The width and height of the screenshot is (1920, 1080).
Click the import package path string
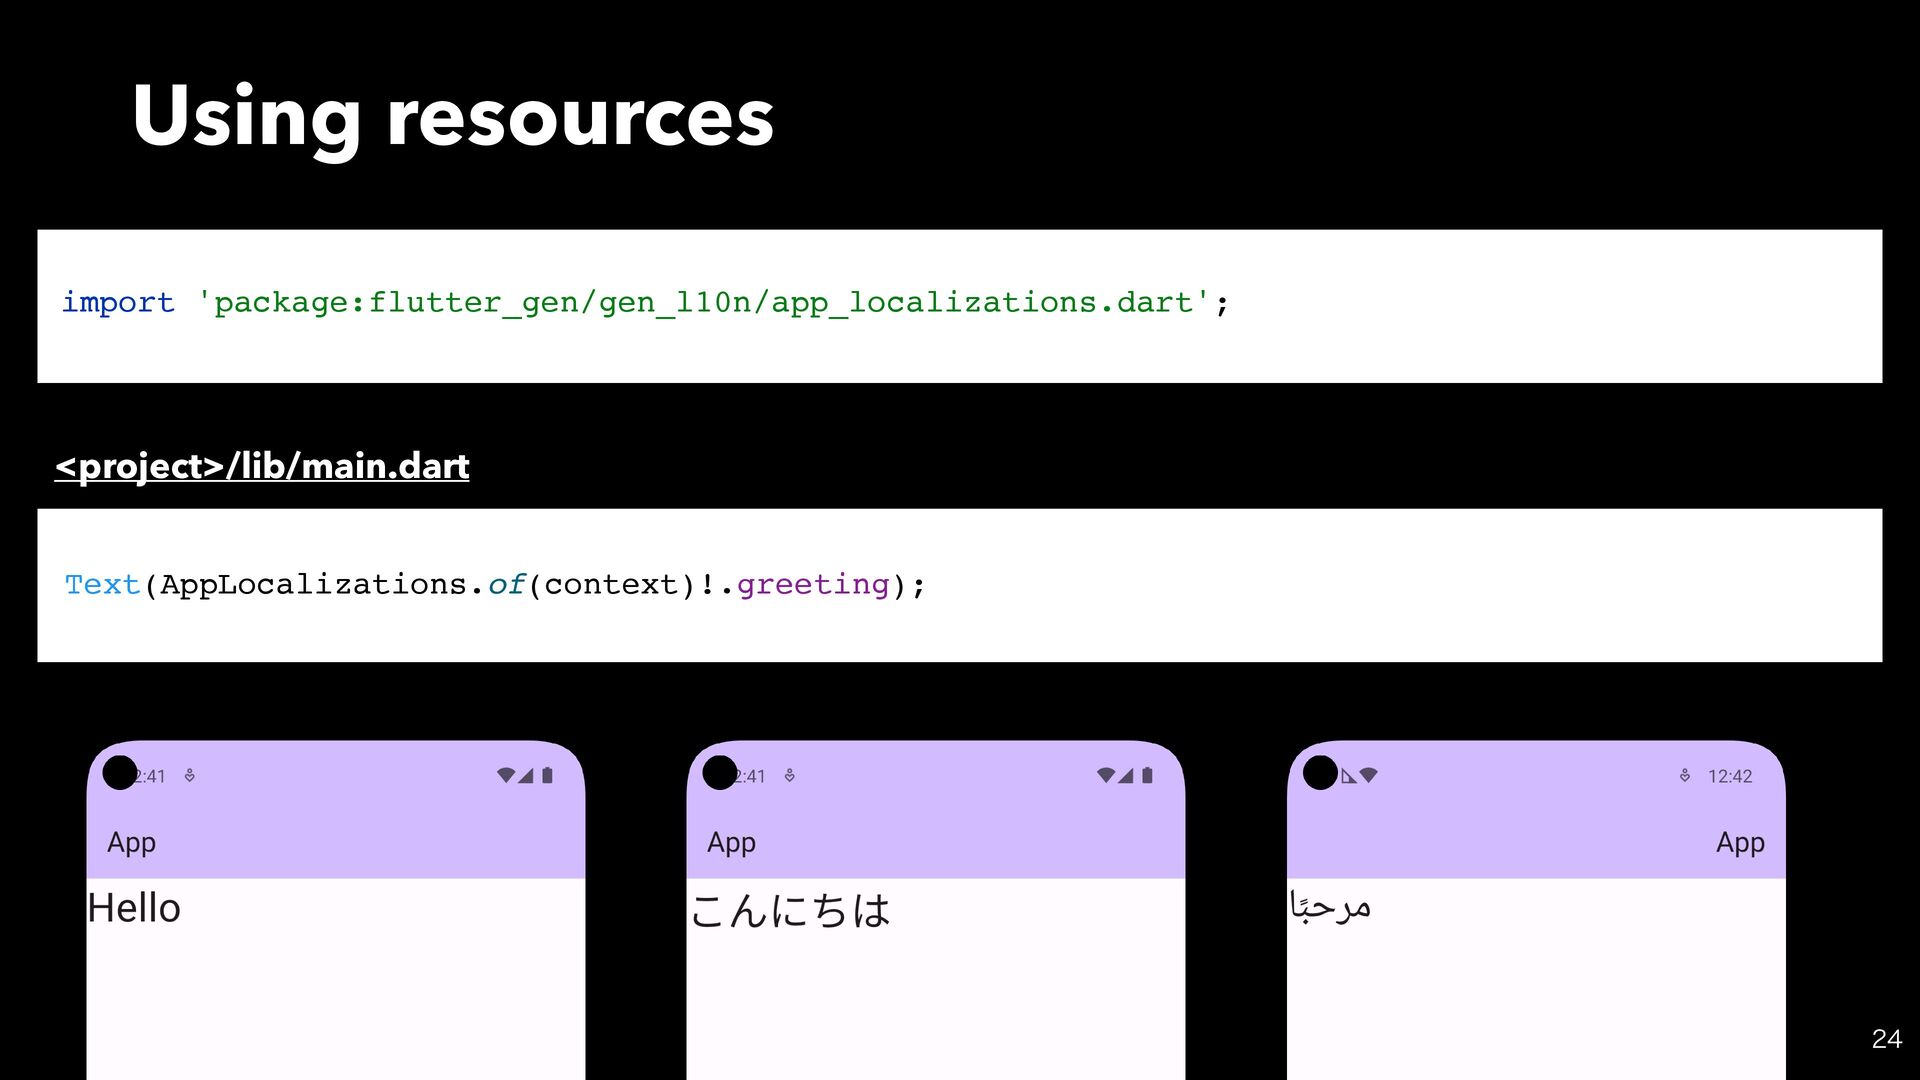click(x=703, y=302)
